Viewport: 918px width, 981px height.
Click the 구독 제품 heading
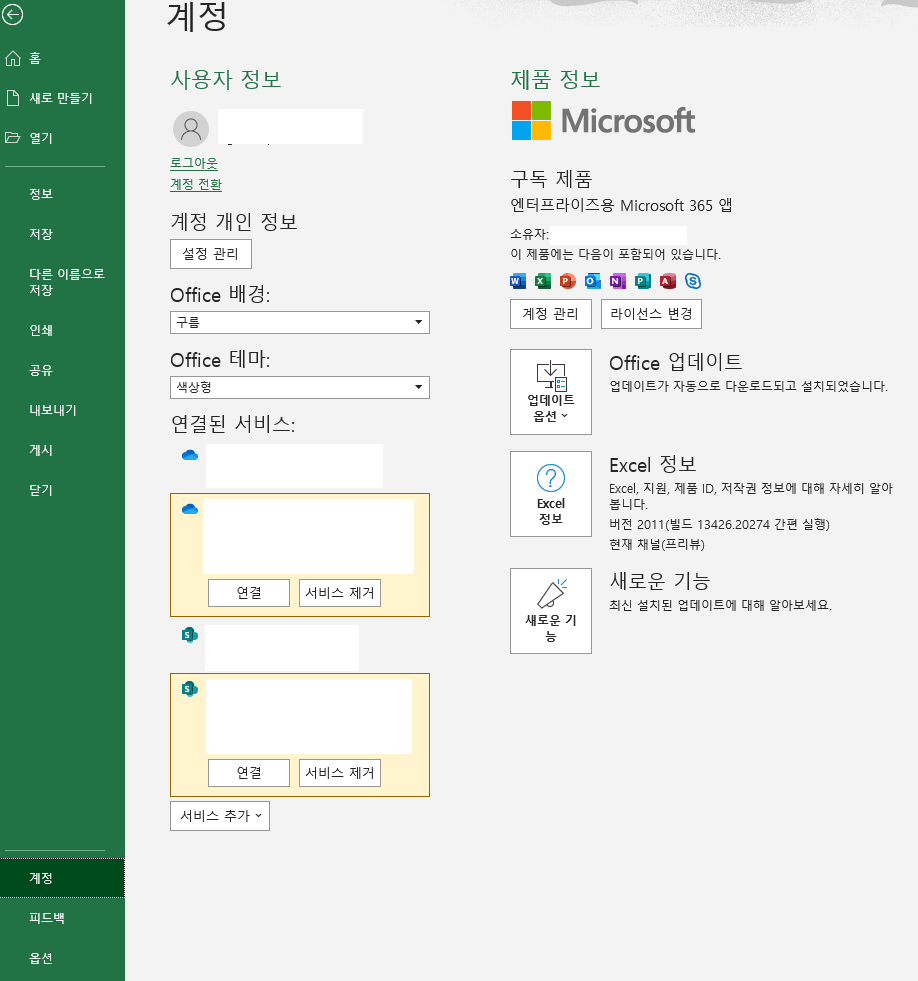coord(551,180)
